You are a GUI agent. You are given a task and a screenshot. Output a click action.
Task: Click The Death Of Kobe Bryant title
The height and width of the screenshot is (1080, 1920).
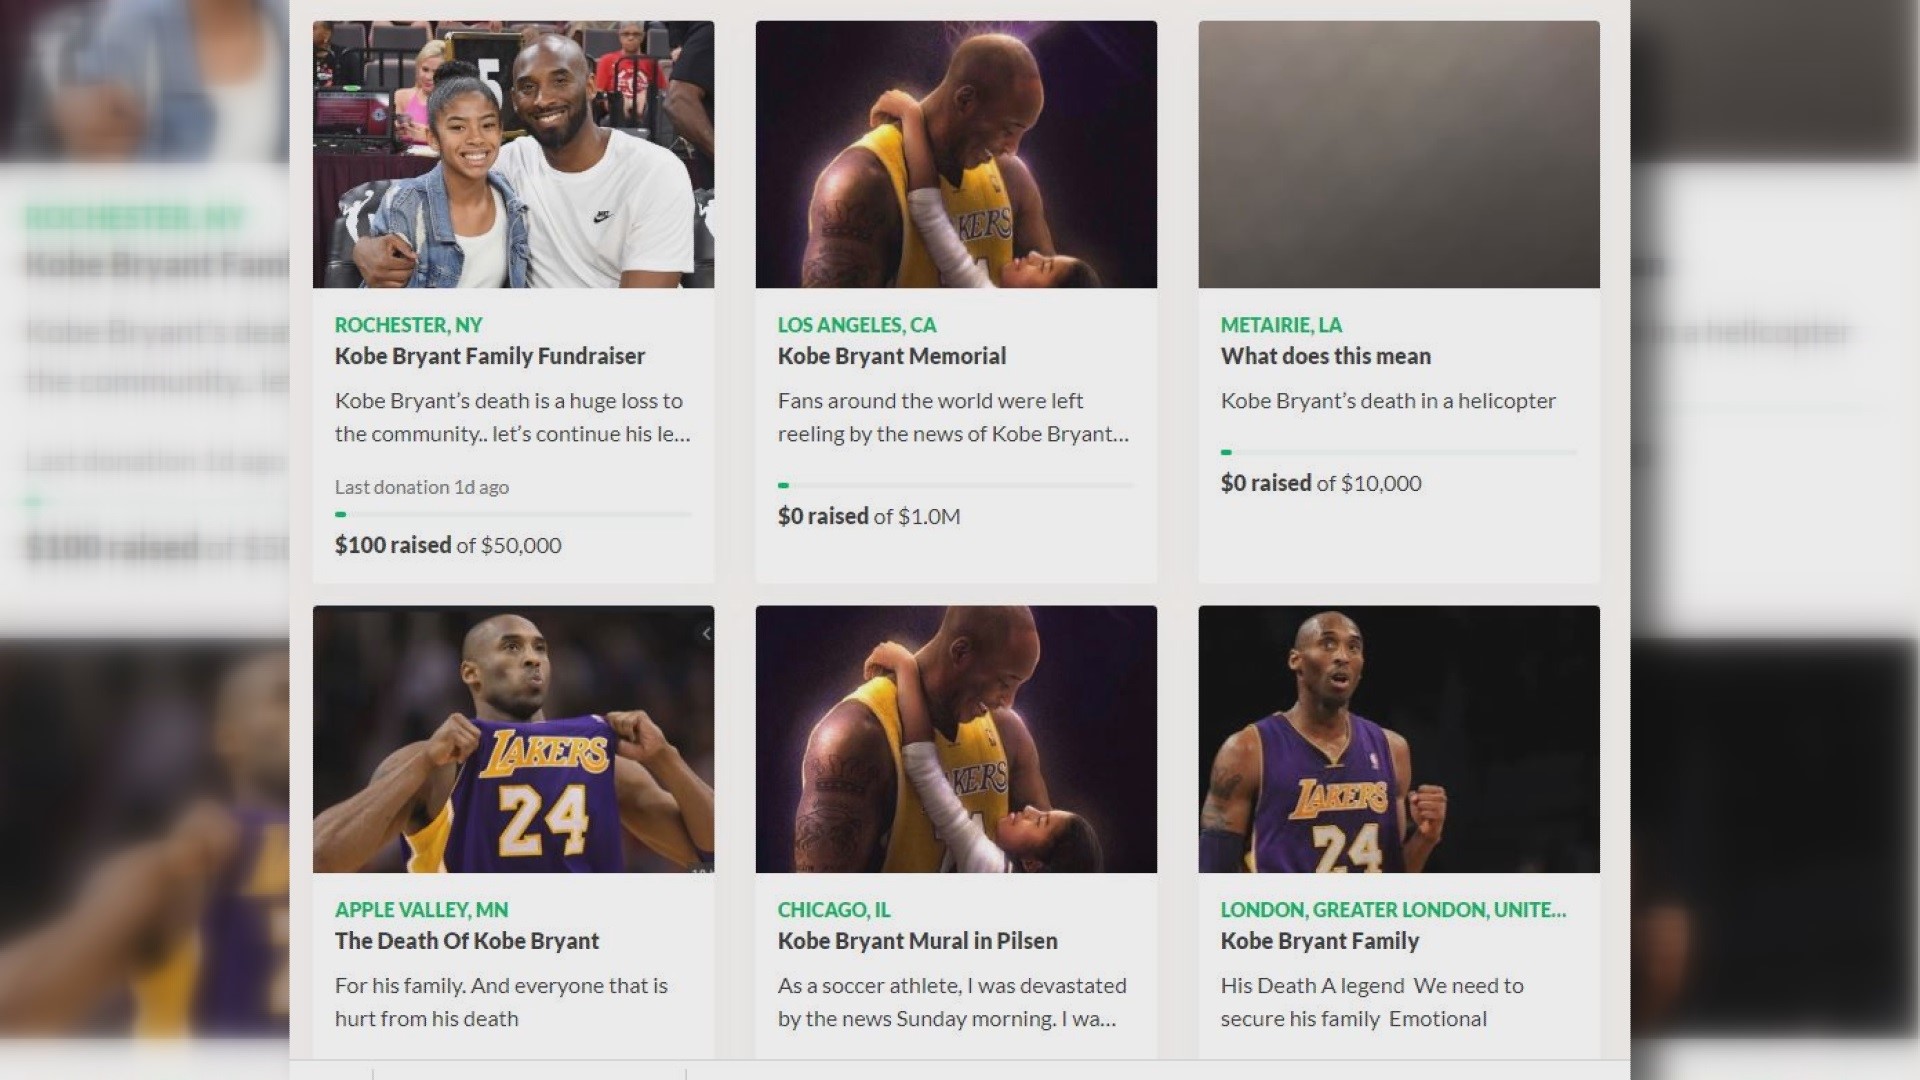pyautogui.click(x=467, y=941)
